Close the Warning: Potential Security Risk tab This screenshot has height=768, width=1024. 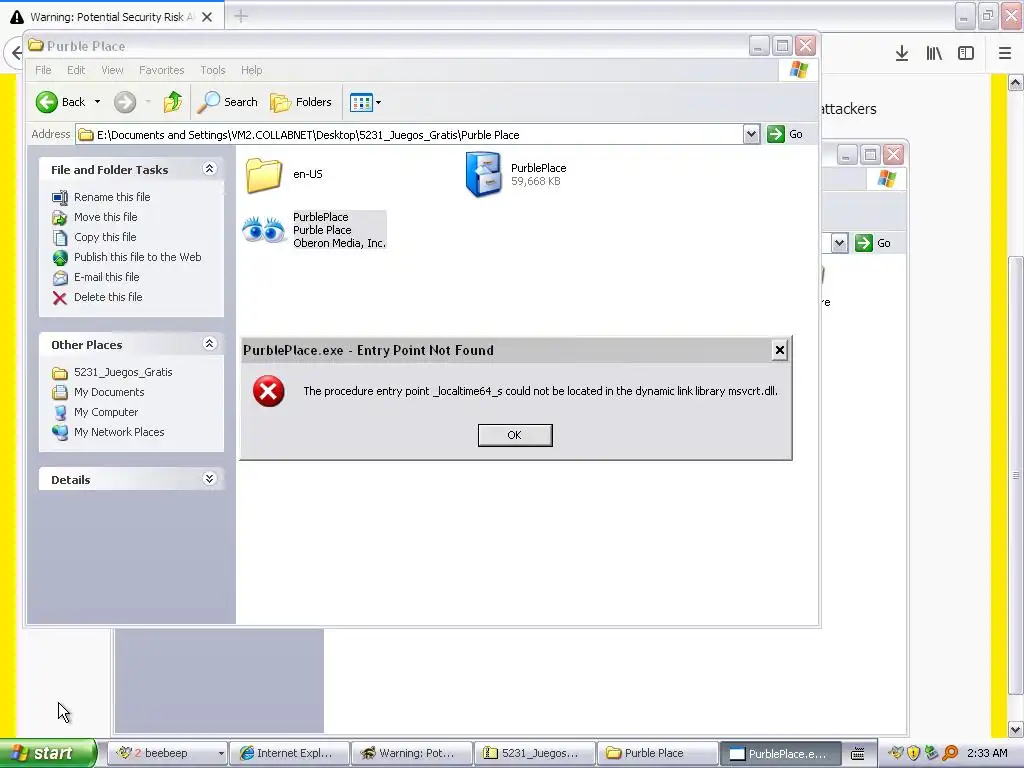(207, 17)
